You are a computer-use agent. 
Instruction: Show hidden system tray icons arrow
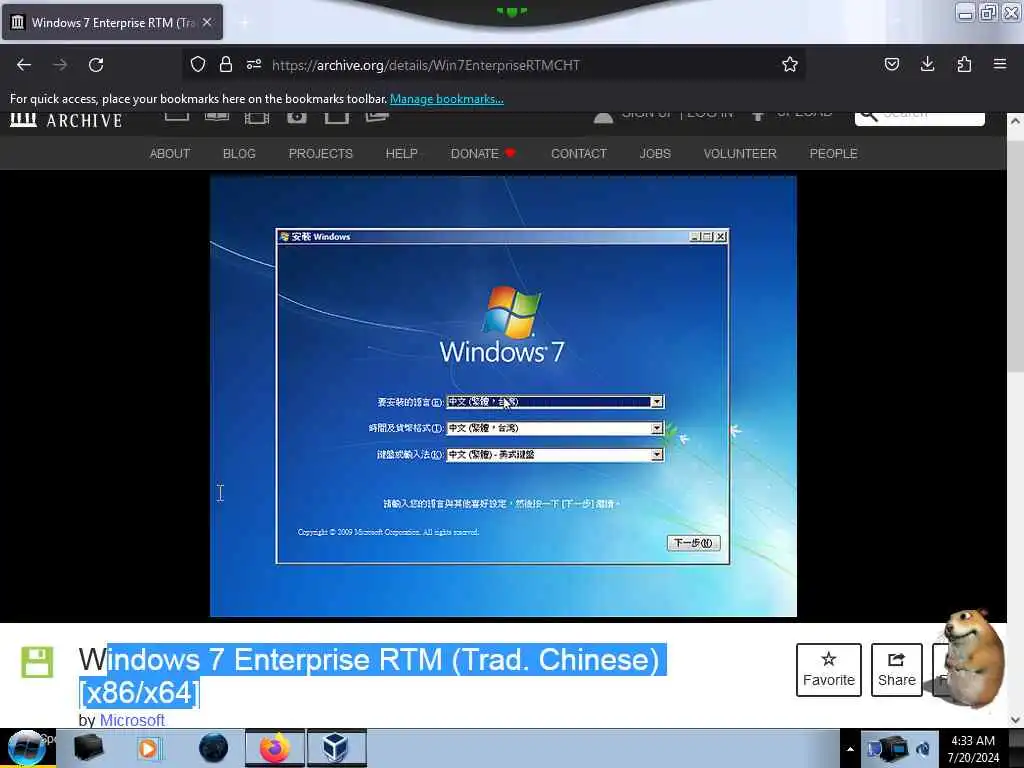pyautogui.click(x=850, y=749)
